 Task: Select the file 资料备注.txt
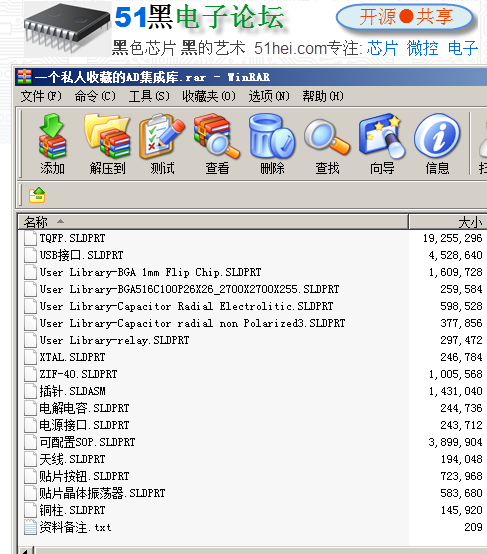click(x=75, y=528)
